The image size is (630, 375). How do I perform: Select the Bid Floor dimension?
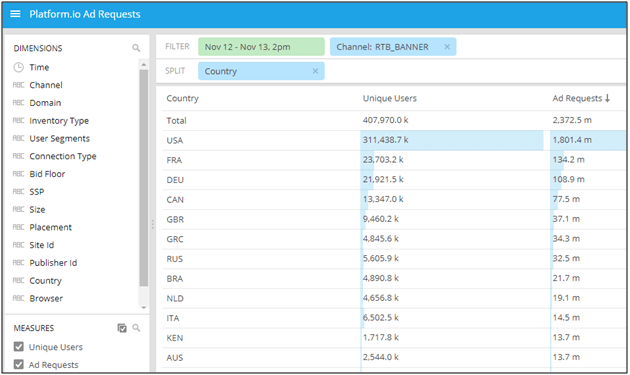pos(47,174)
